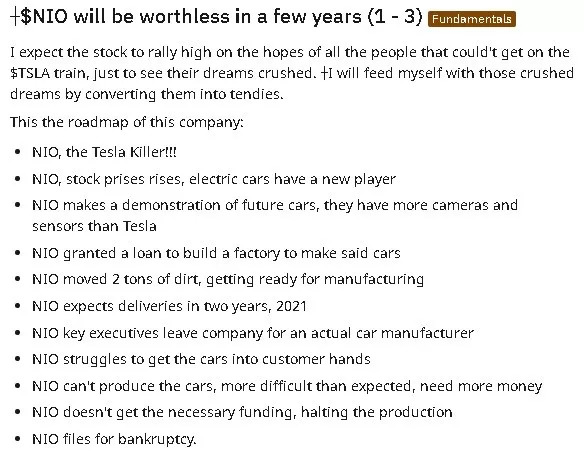The width and height of the screenshot is (584, 455).
Task: Click the Fundamentals flair tag
Action: point(472,19)
